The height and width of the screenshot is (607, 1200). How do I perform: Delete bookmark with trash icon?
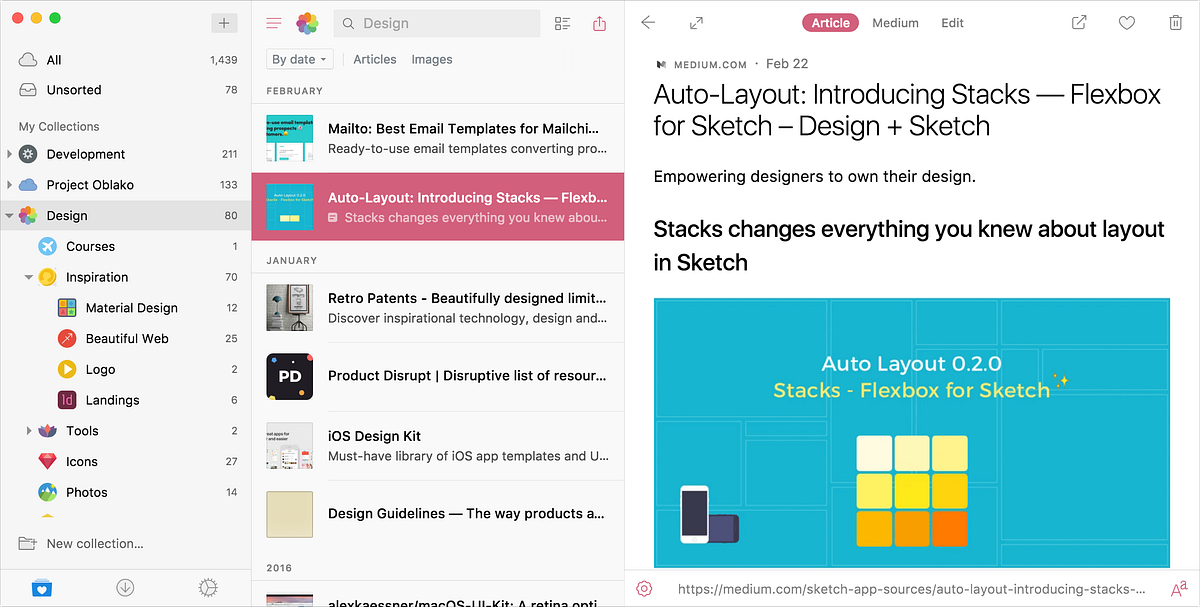[x=1175, y=22]
